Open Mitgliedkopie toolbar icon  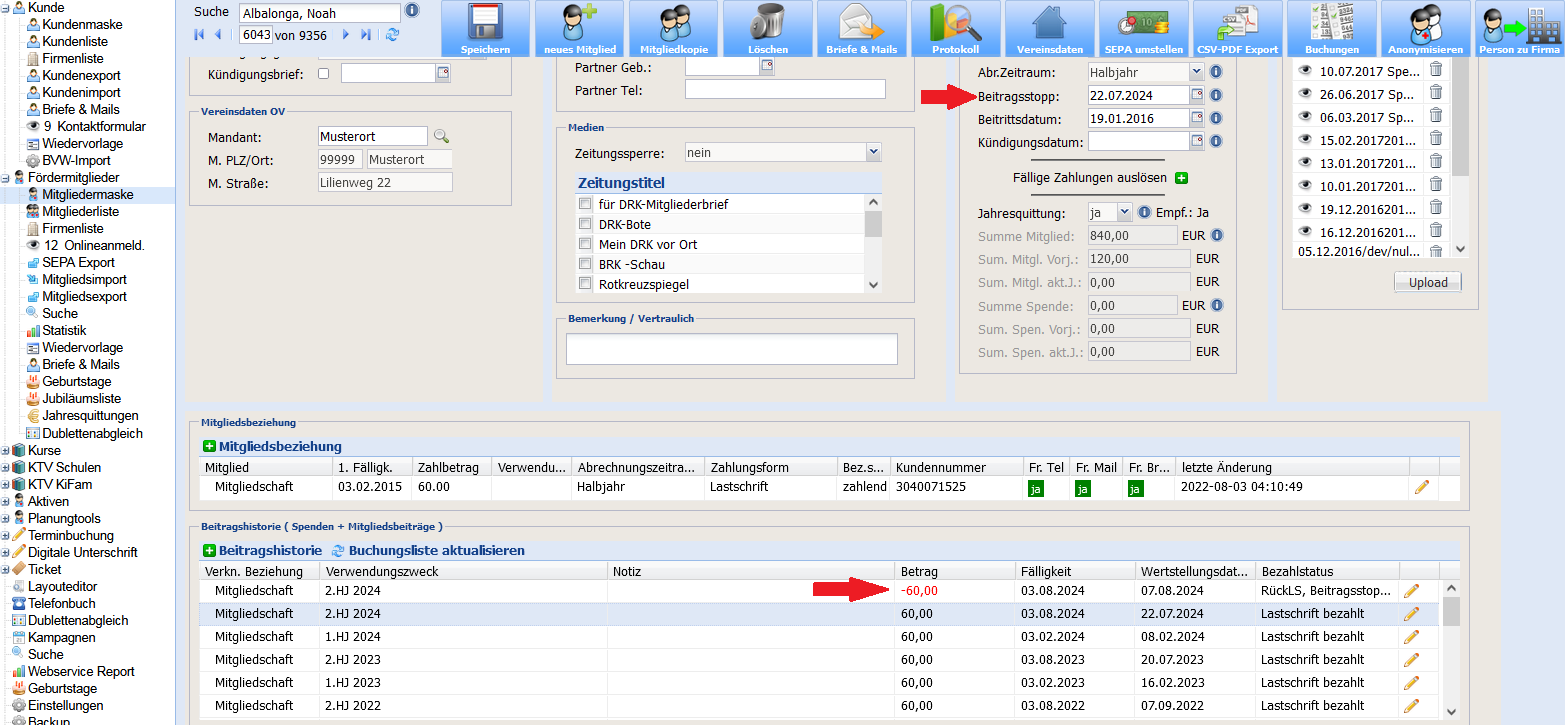tap(673, 29)
